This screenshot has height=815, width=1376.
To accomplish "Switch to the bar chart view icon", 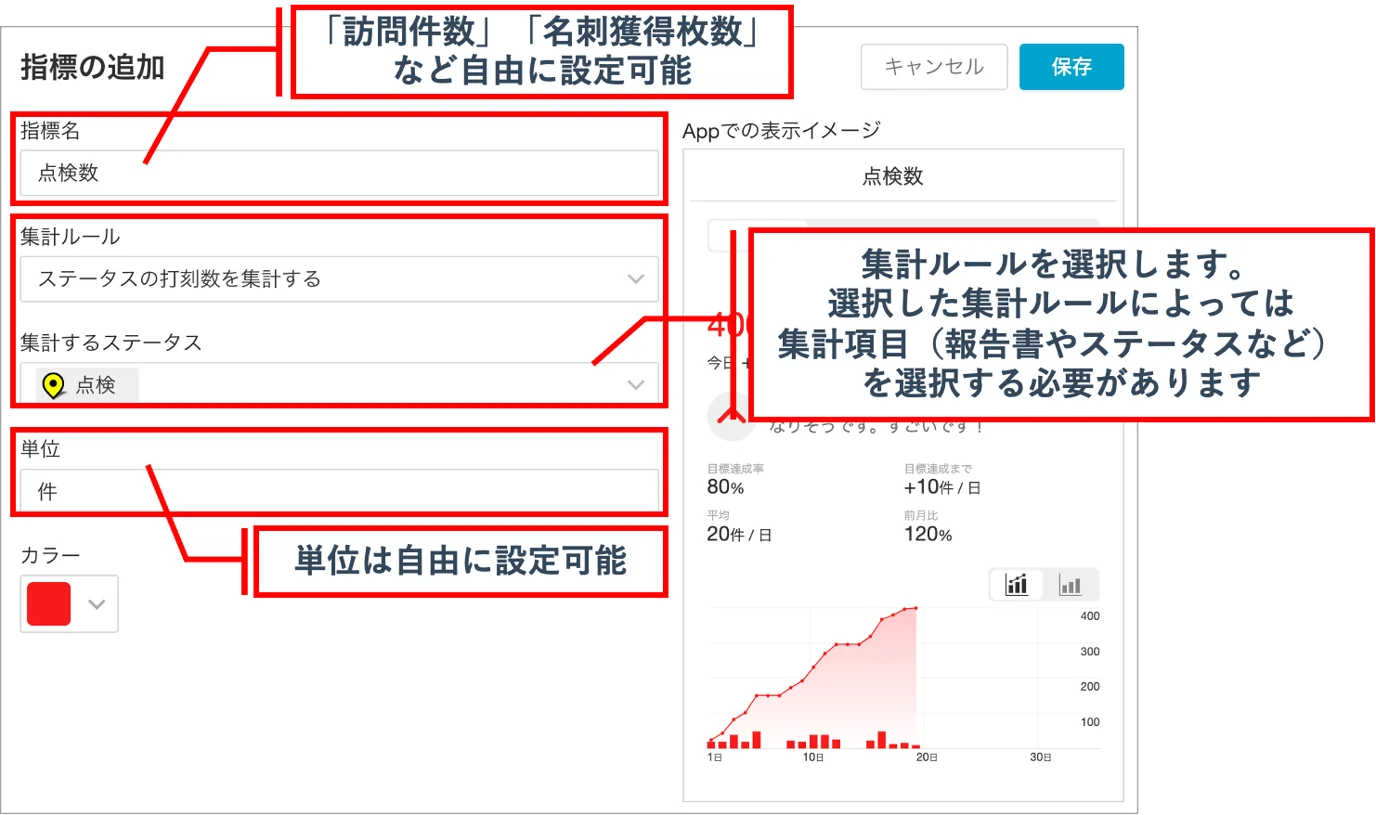I will tap(1071, 585).
